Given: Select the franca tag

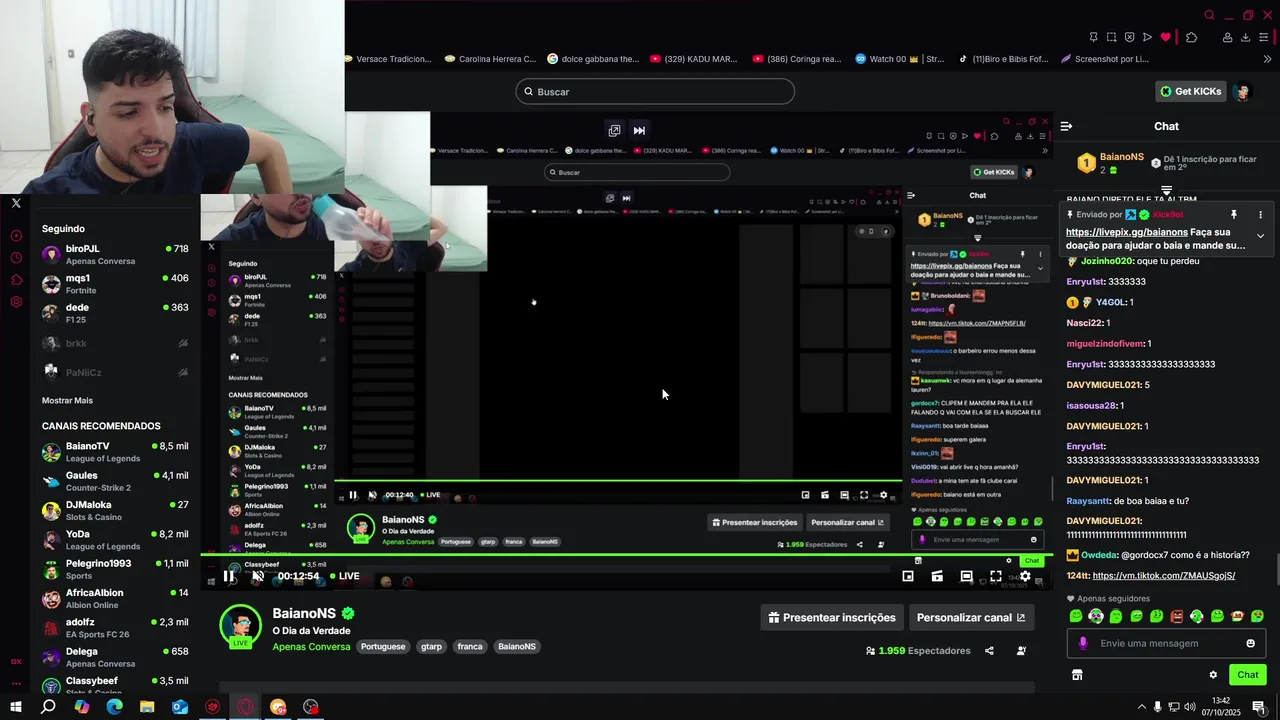Looking at the screenshot, I should pyautogui.click(x=470, y=646).
